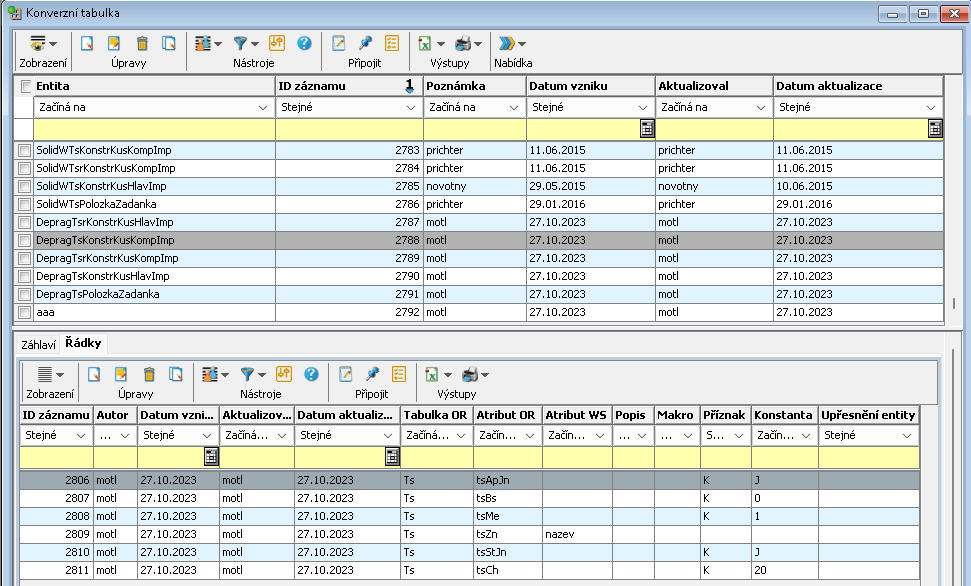971x586 pixels.
Task: Click the Tabulka OR column header
Action: point(436,415)
